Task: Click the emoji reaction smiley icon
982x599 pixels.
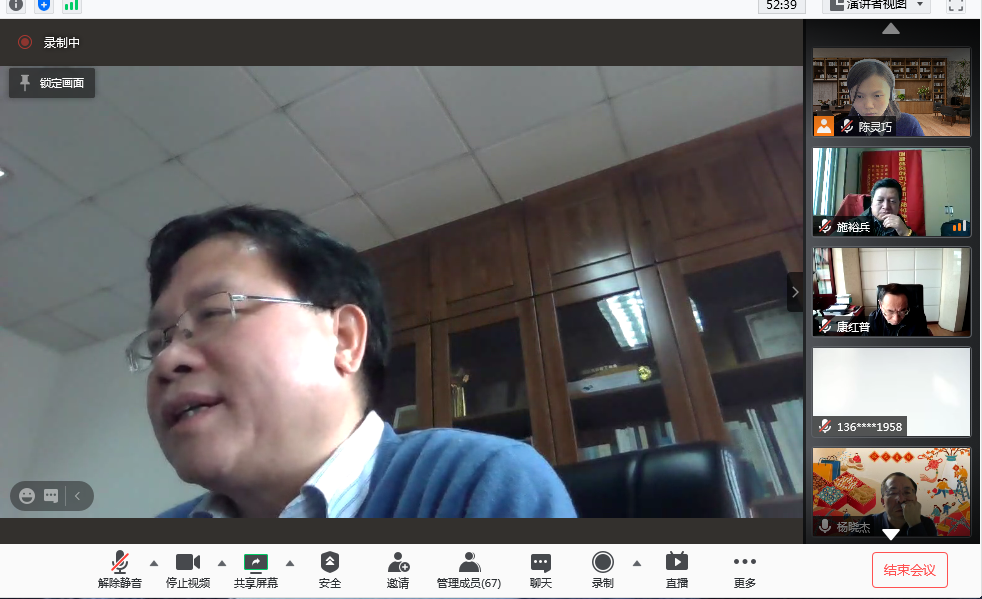Action: tap(27, 495)
